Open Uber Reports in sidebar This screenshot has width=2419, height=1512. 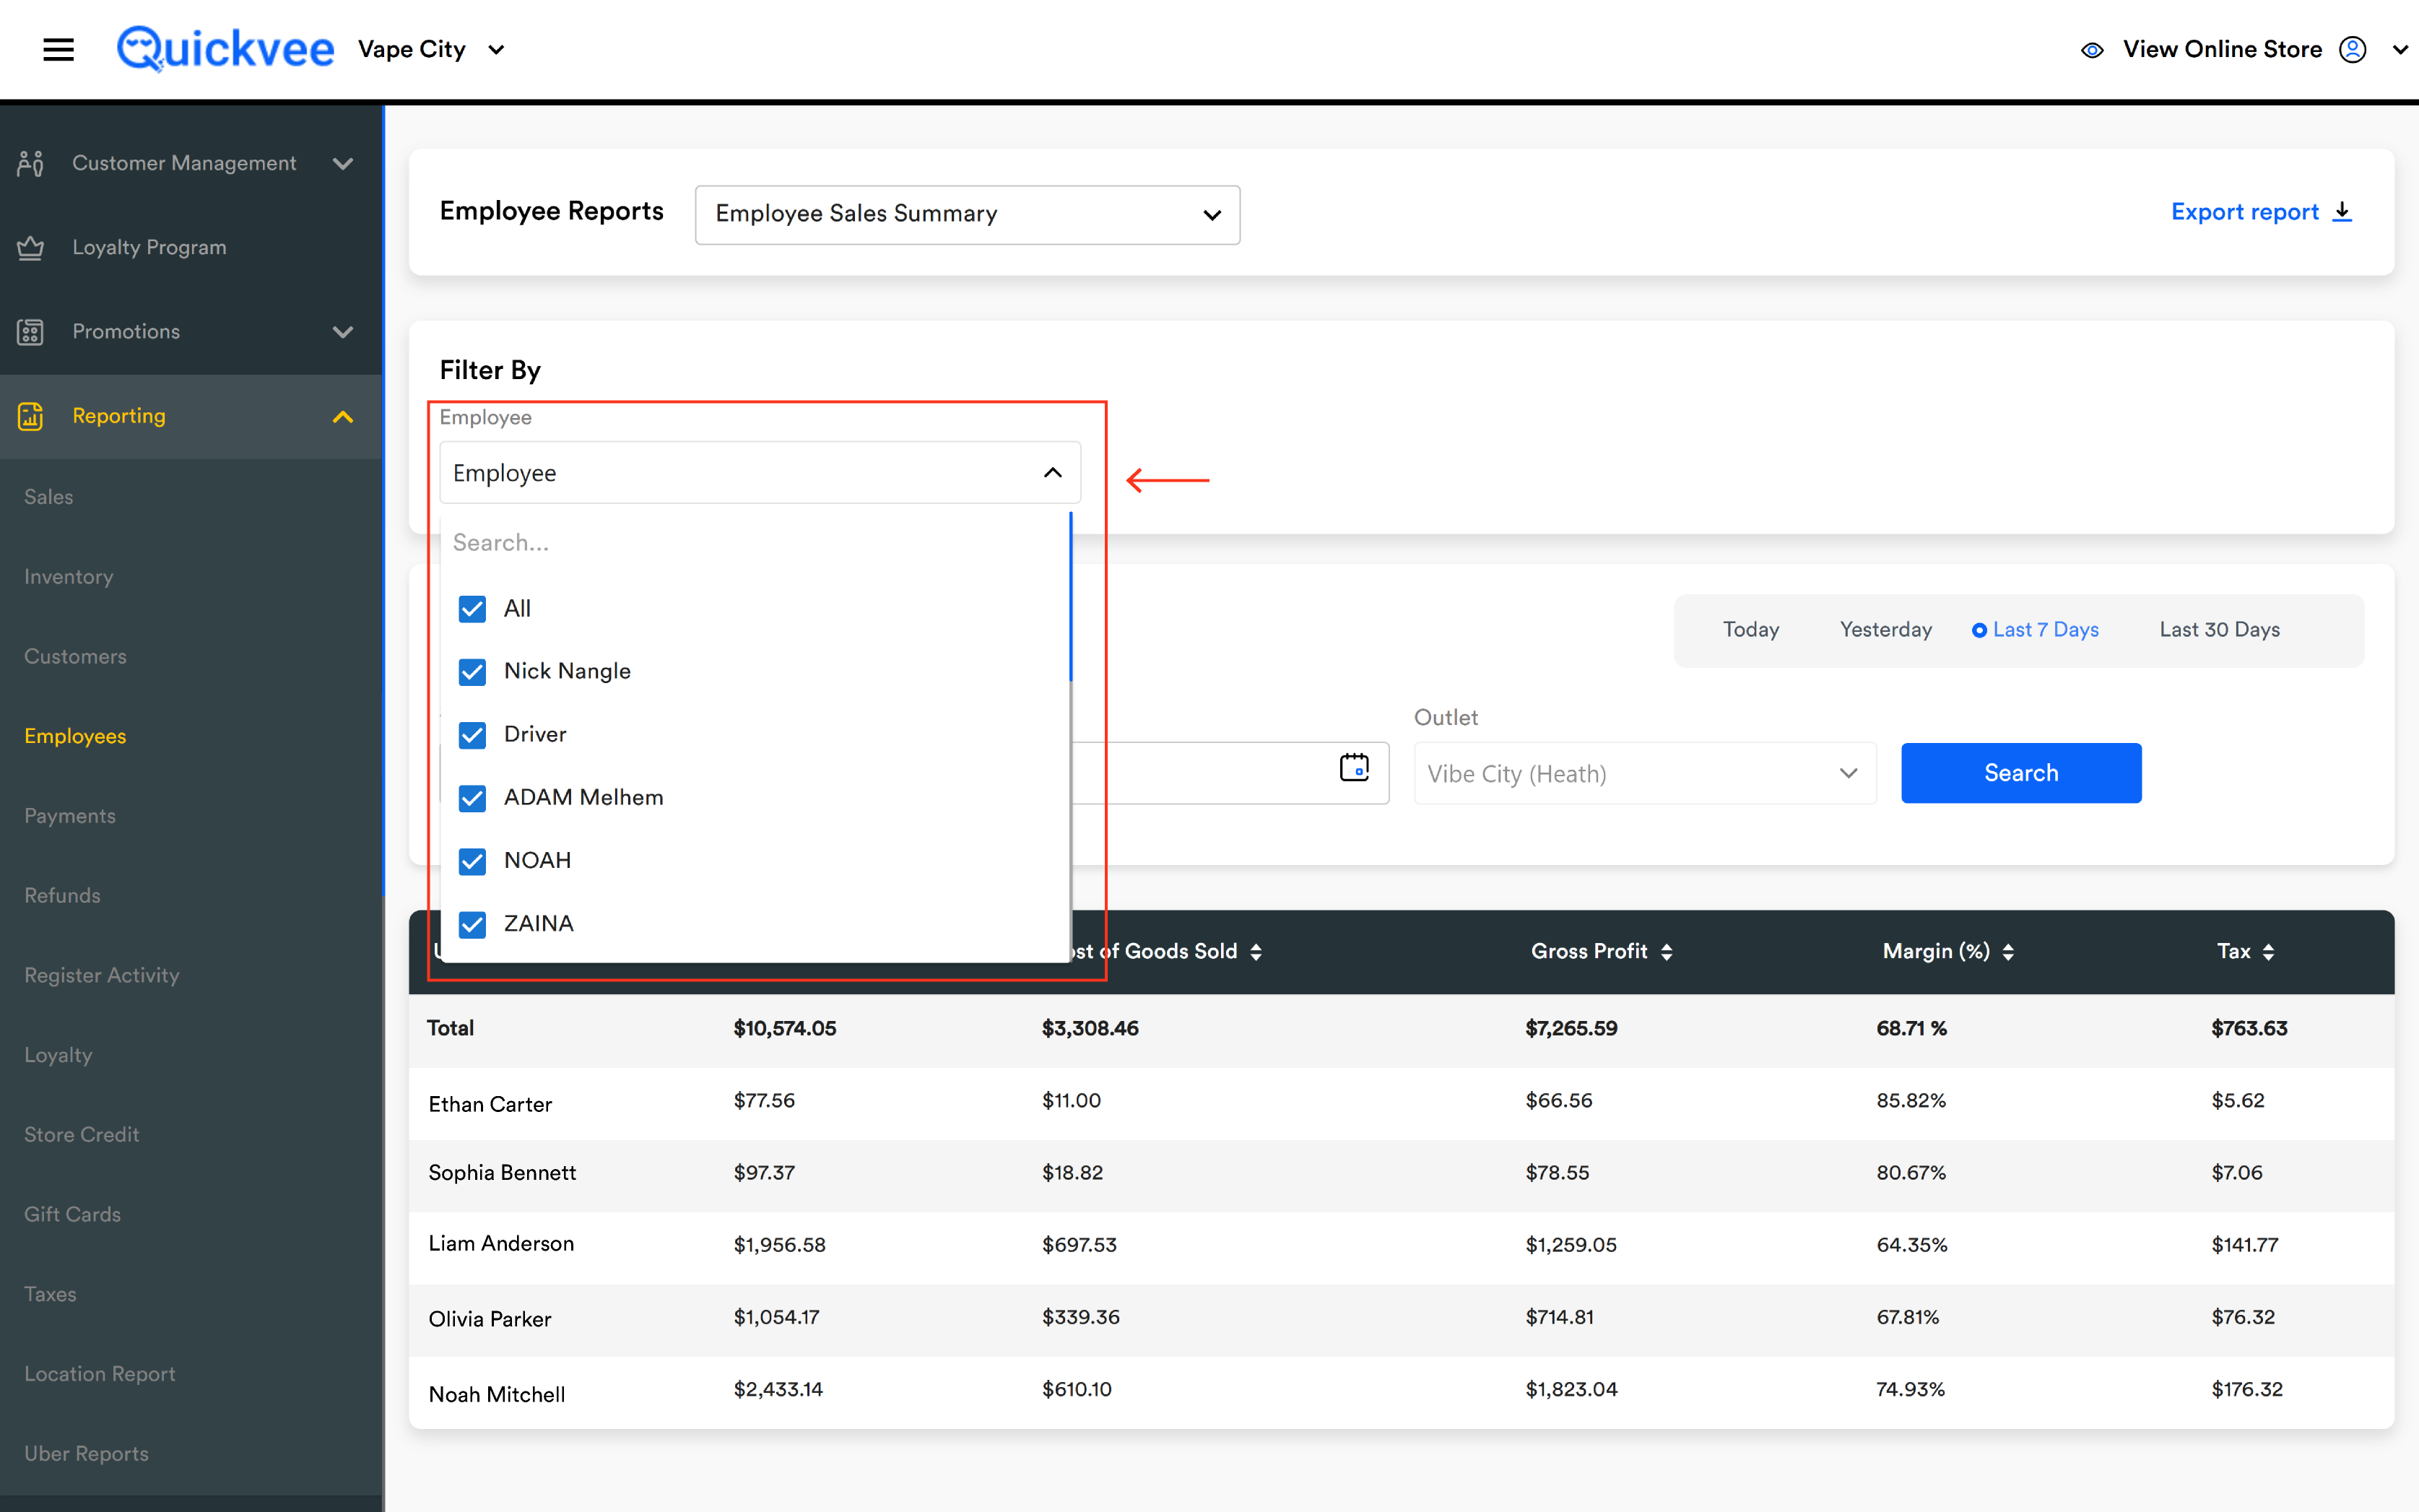point(86,1454)
